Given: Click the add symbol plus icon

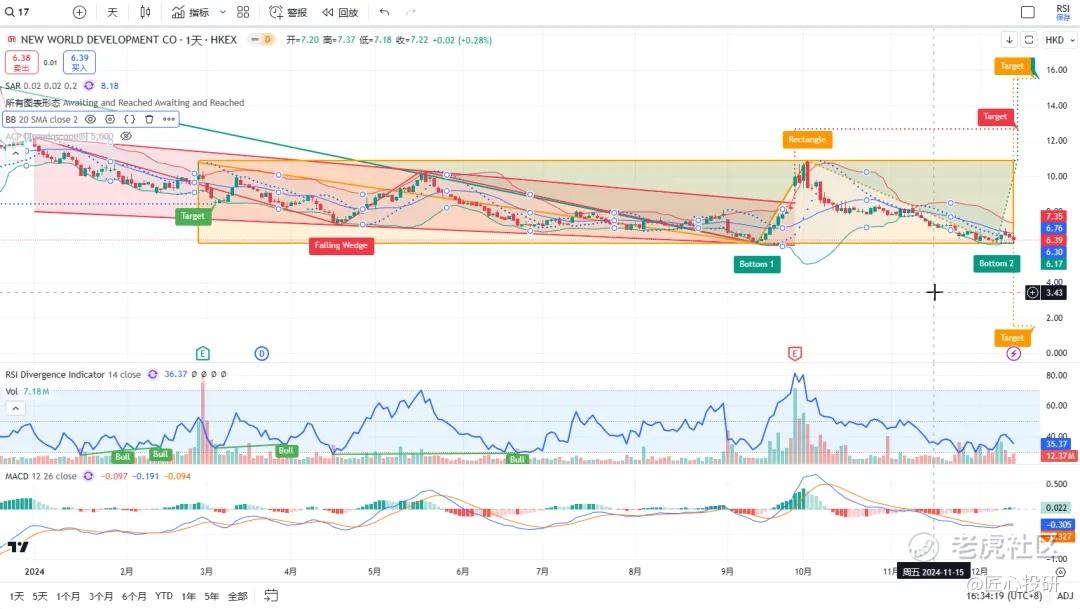Looking at the screenshot, I should click(x=79, y=12).
